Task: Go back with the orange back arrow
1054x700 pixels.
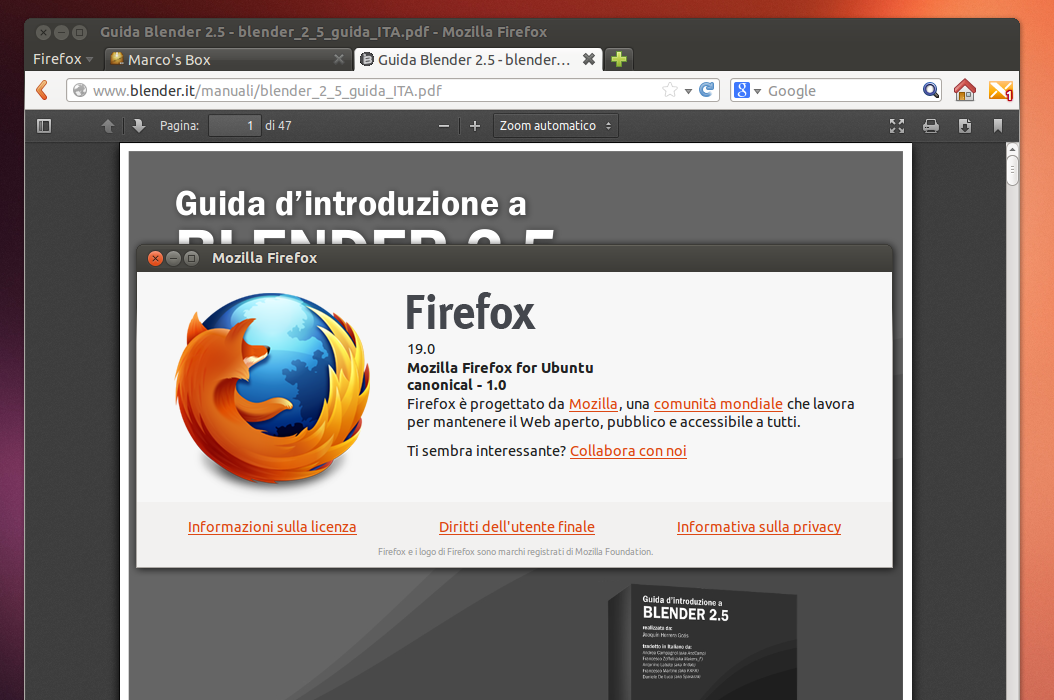Action: click(42, 90)
